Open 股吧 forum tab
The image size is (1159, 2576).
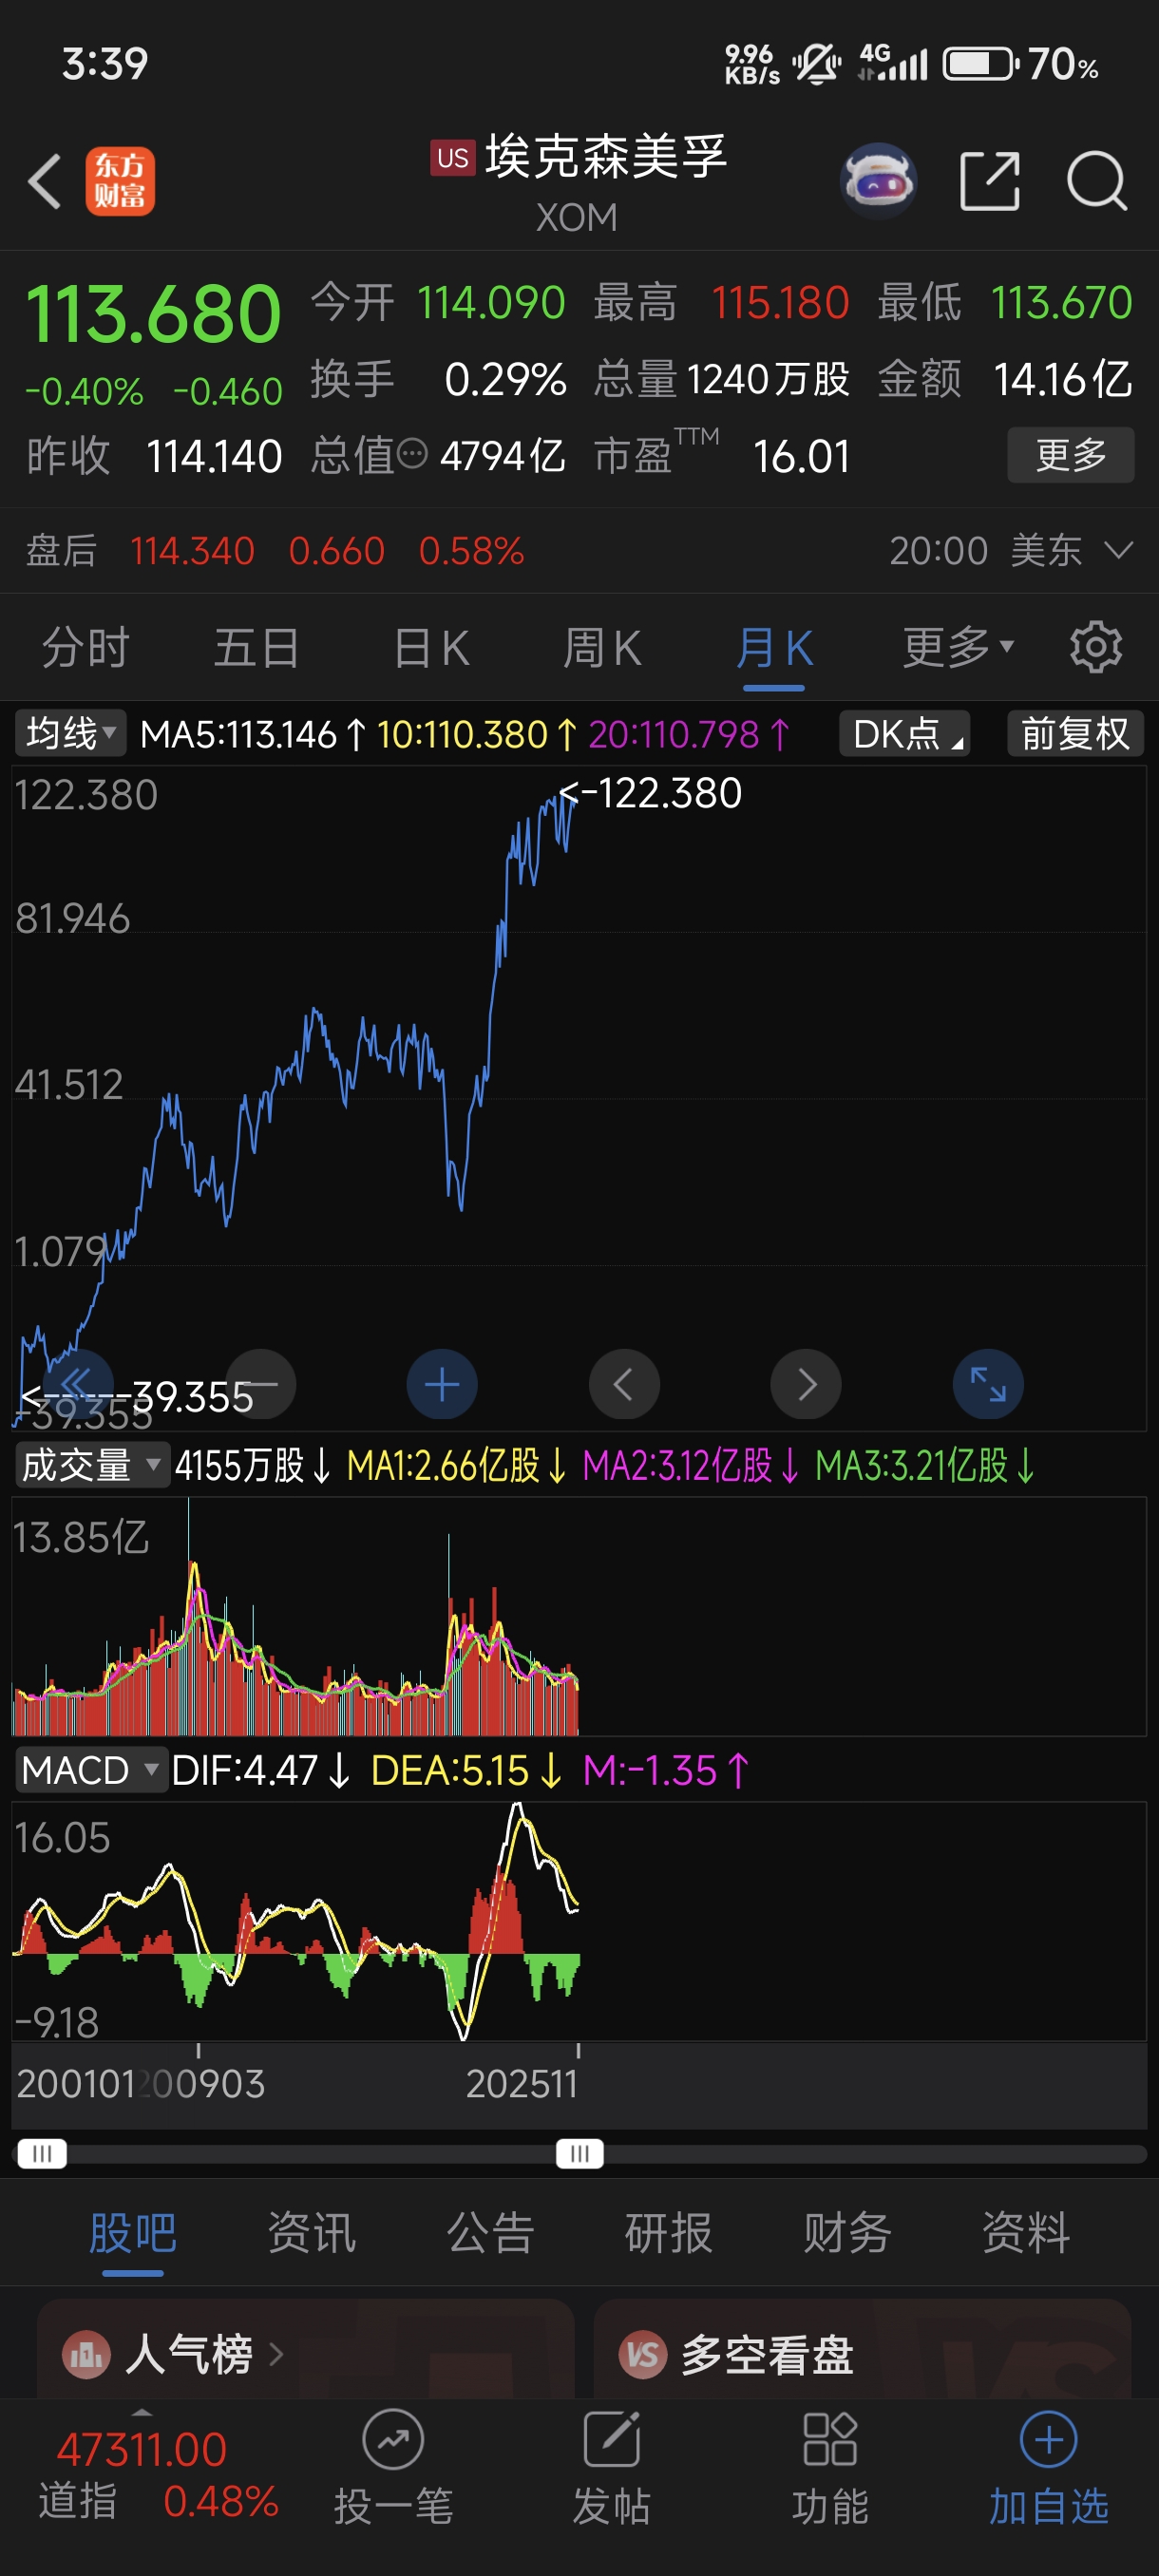133,2233
